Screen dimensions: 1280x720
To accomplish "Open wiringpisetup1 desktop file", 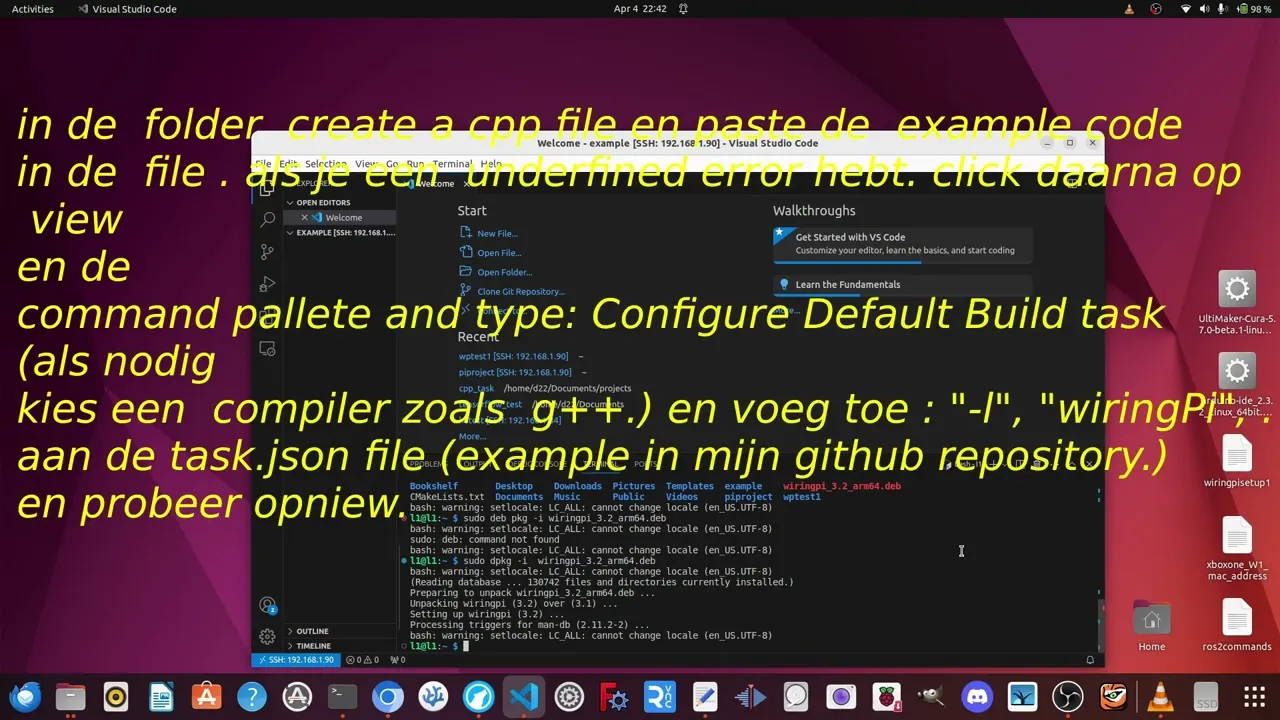I will [x=1237, y=463].
